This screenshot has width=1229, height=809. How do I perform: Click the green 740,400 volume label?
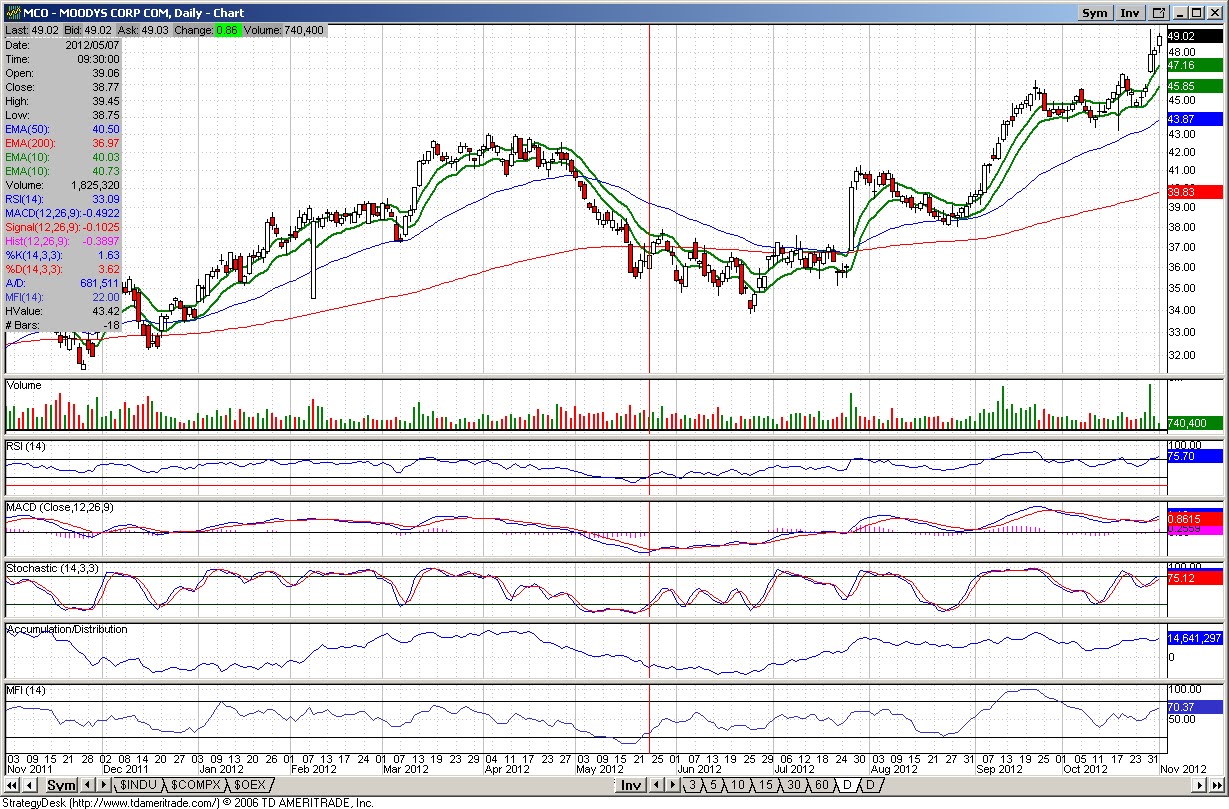click(1194, 423)
